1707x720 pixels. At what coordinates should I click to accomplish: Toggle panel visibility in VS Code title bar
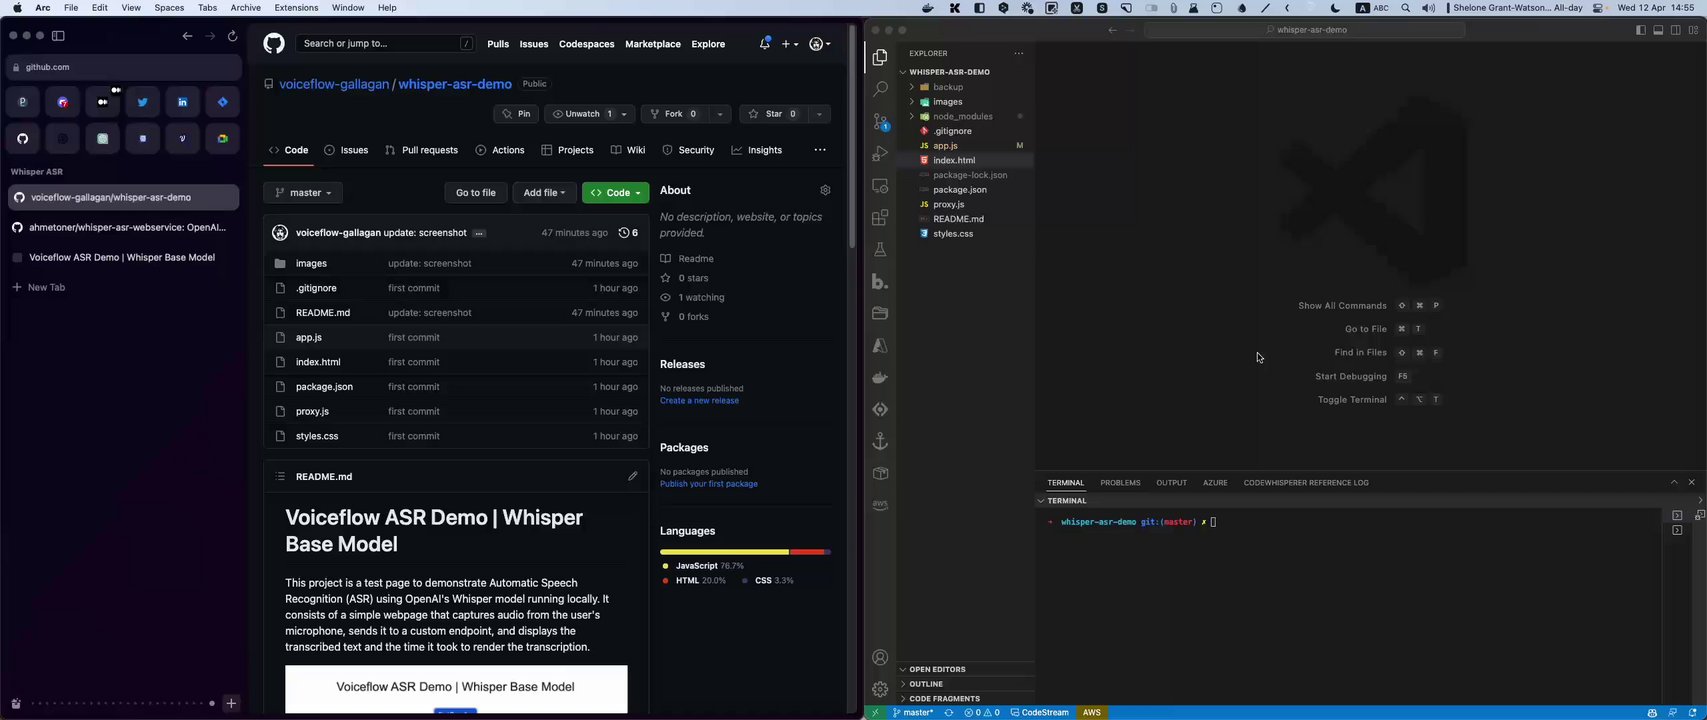click(1658, 30)
